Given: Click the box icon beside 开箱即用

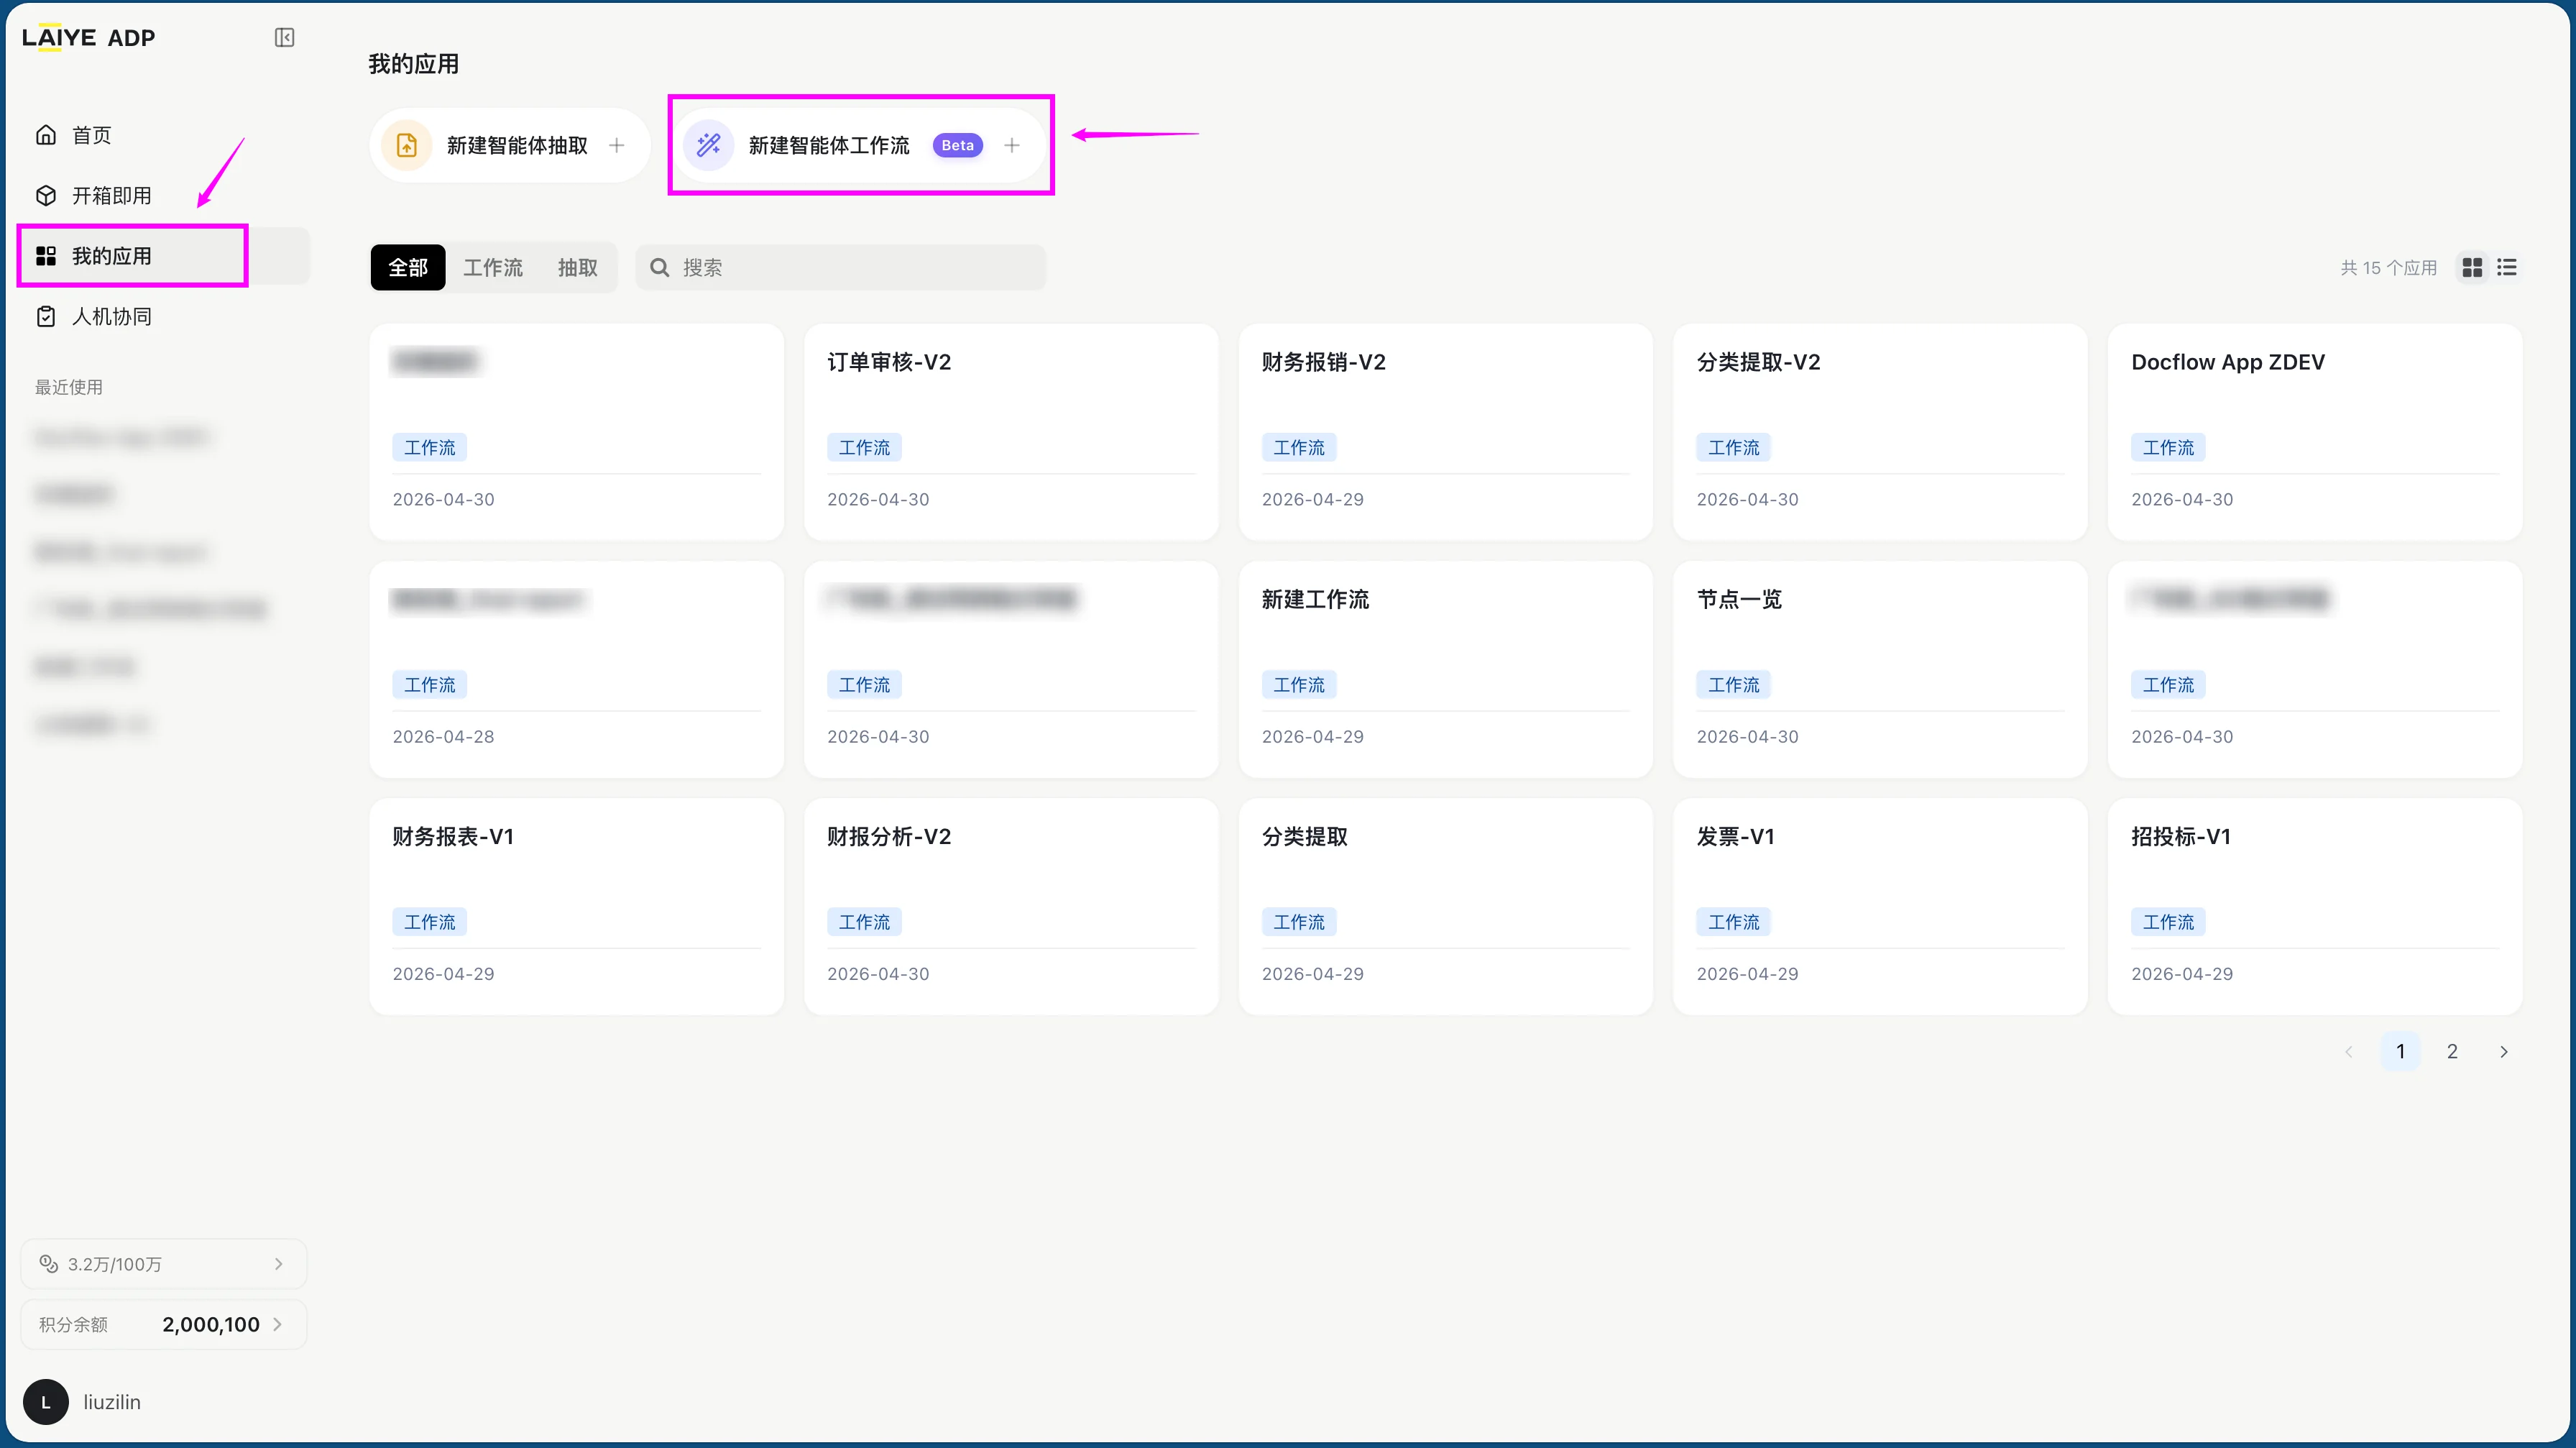Looking at the screenshot, I should point(46,195).
